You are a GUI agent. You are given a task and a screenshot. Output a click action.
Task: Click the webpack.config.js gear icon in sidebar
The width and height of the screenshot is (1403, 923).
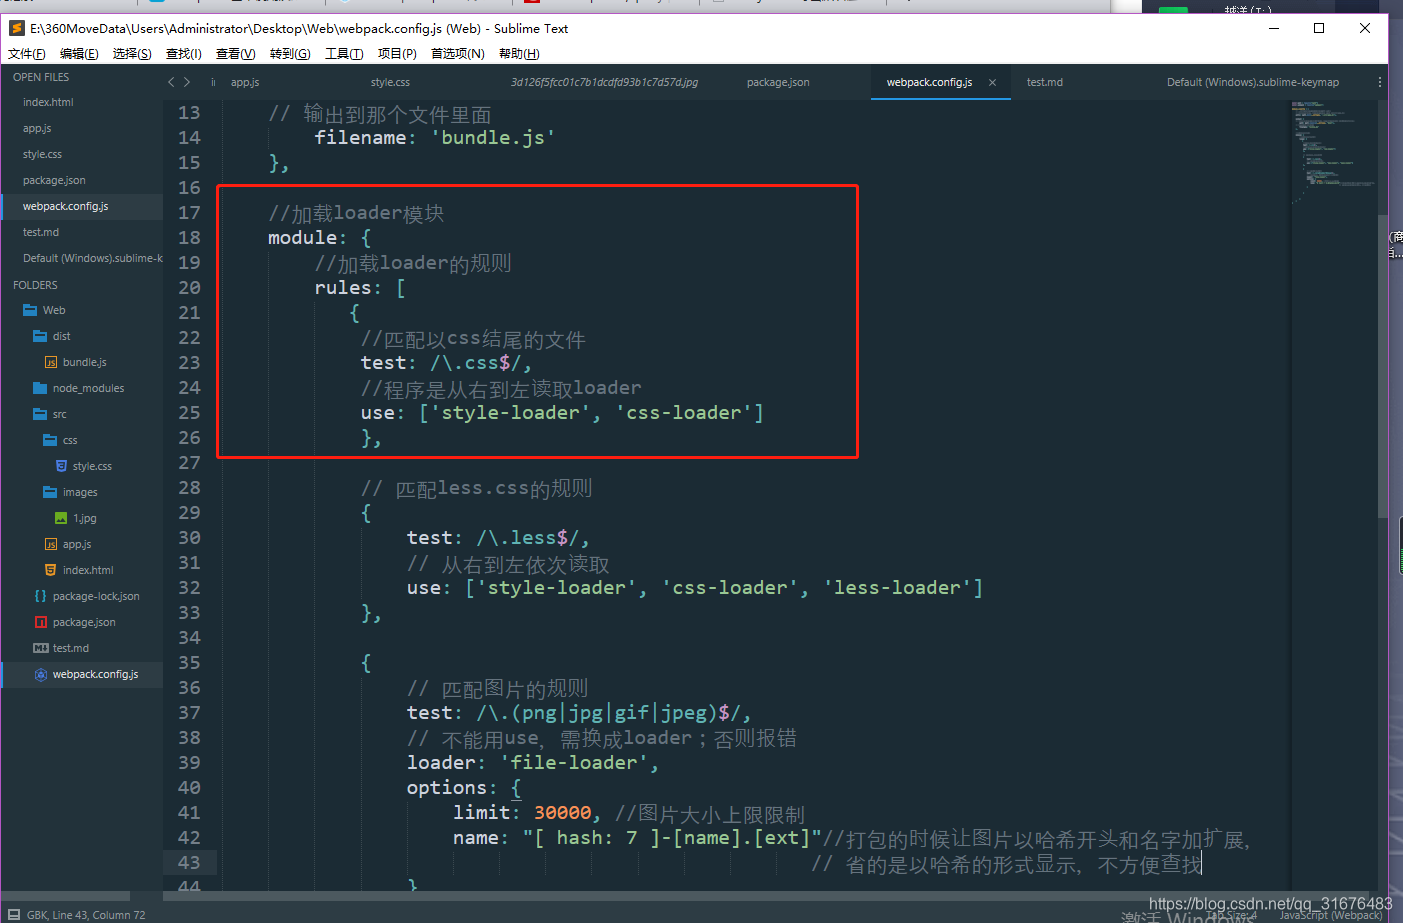tap(40, 673)
